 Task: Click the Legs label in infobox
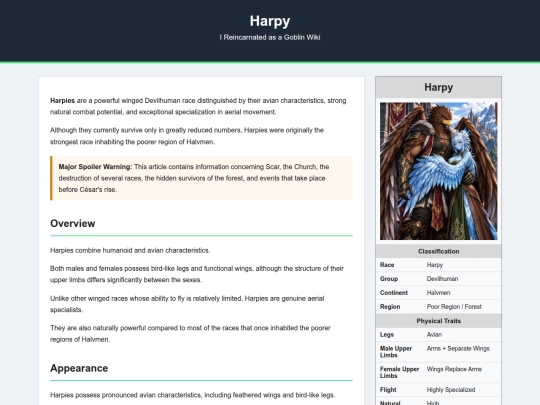tap(387, 334)
